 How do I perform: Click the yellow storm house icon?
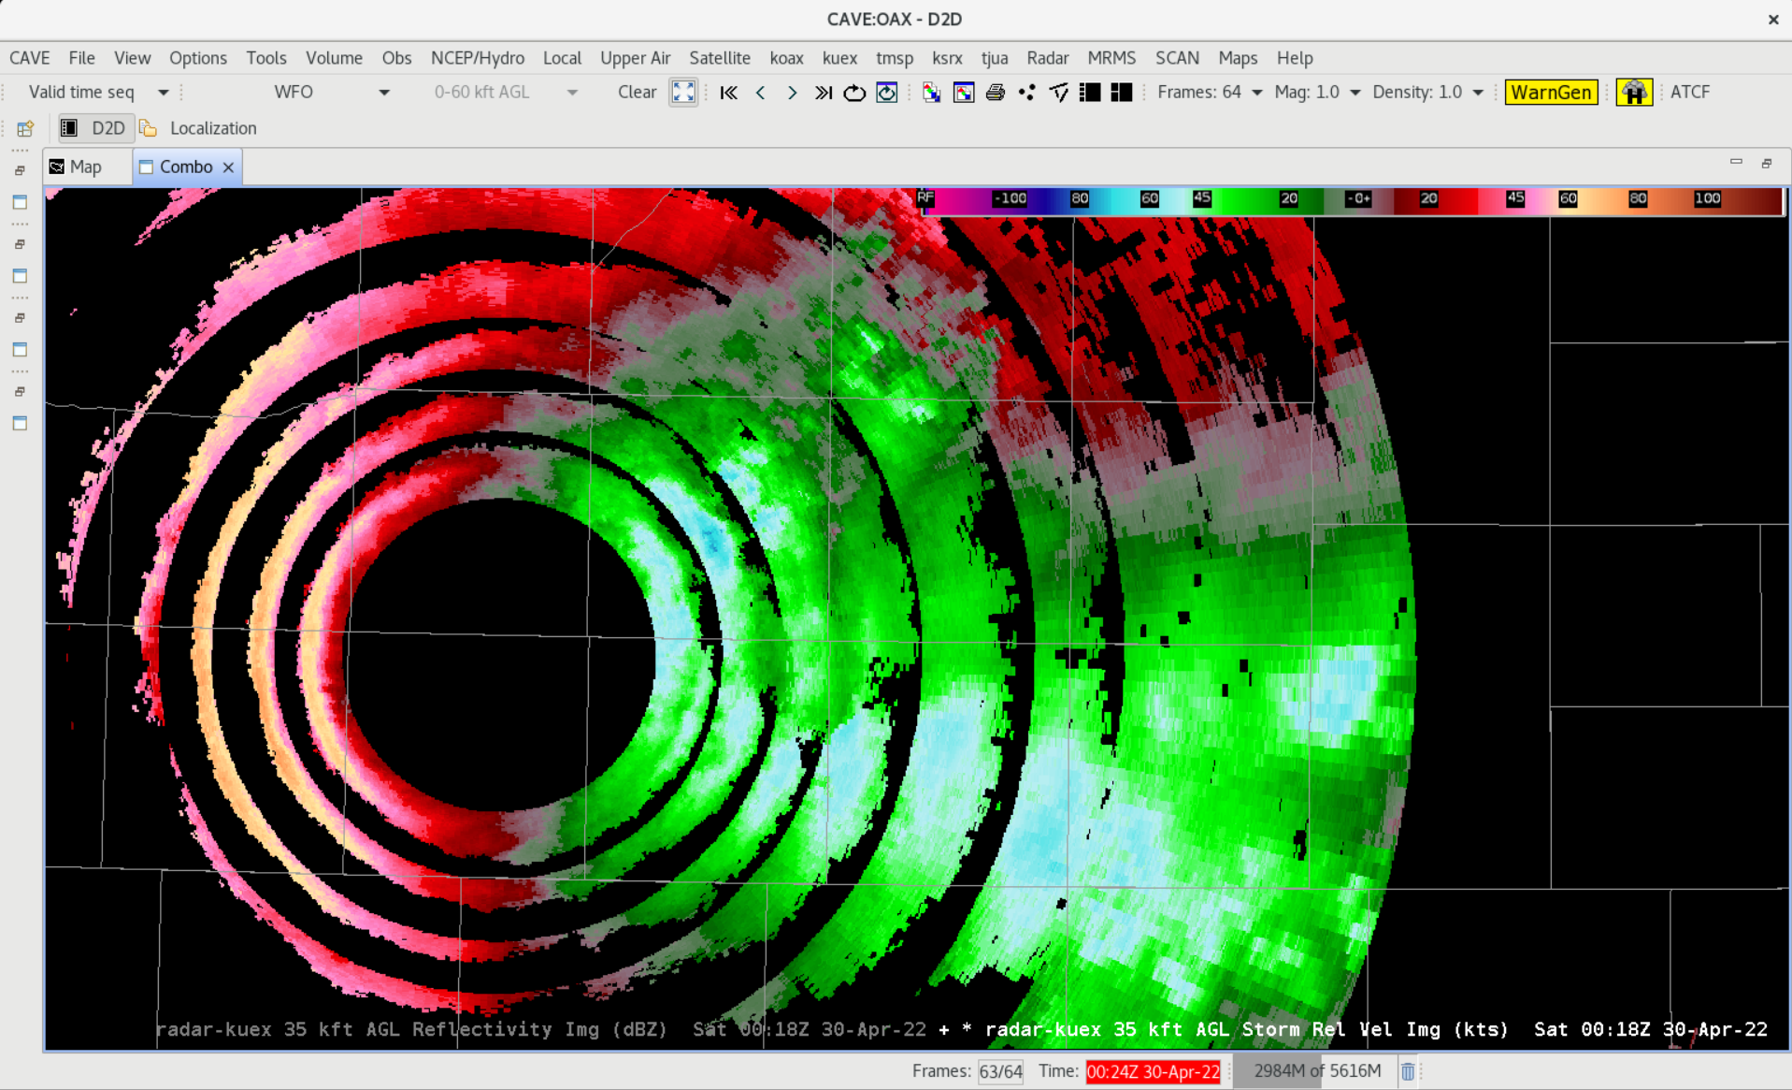tap(1634, 92)
